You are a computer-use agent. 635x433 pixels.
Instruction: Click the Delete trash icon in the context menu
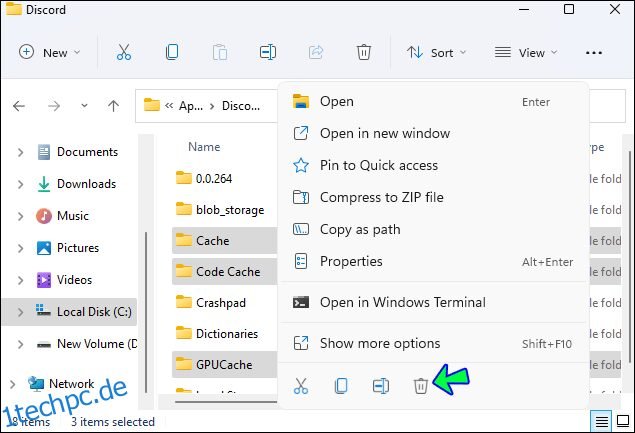[421, 386]
